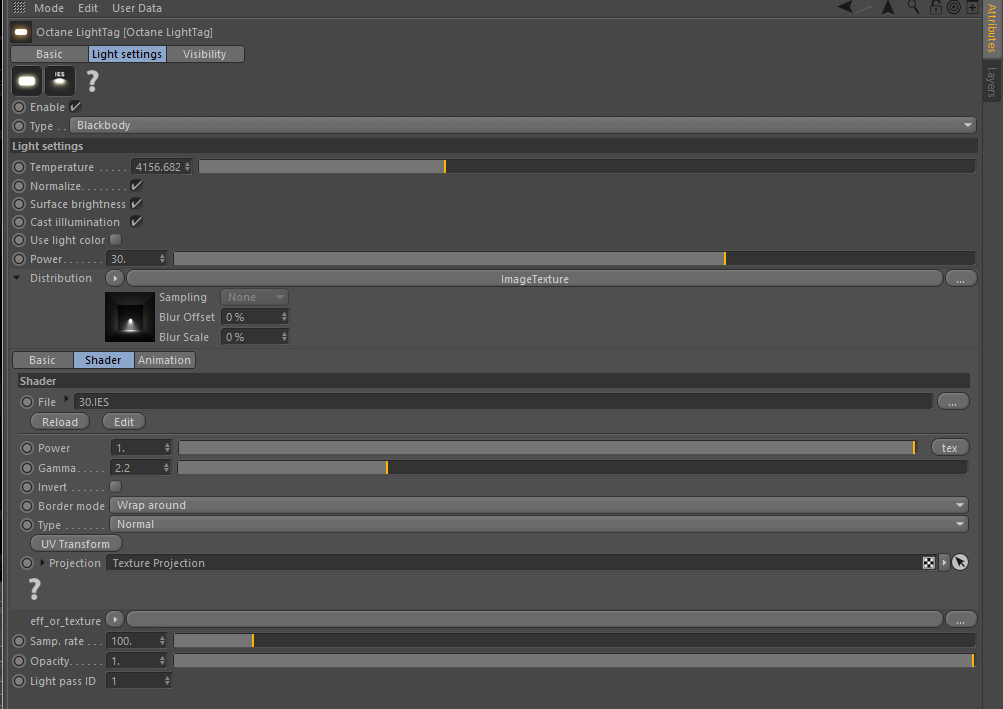Click keyframe dot beside Border mode
The image size is (1003, 709).
pos(27,506)
